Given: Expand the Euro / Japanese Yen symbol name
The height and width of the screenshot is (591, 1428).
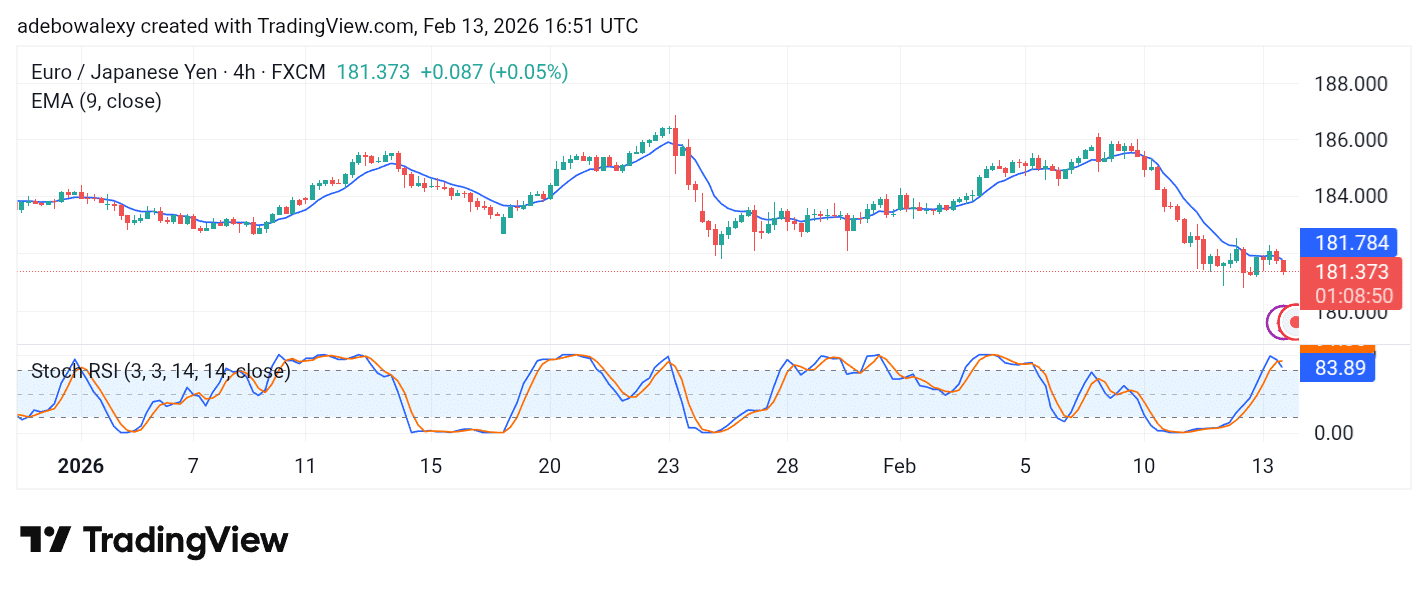Looking at the screenshot, I should pyautogui.click(x=125, y=72).
